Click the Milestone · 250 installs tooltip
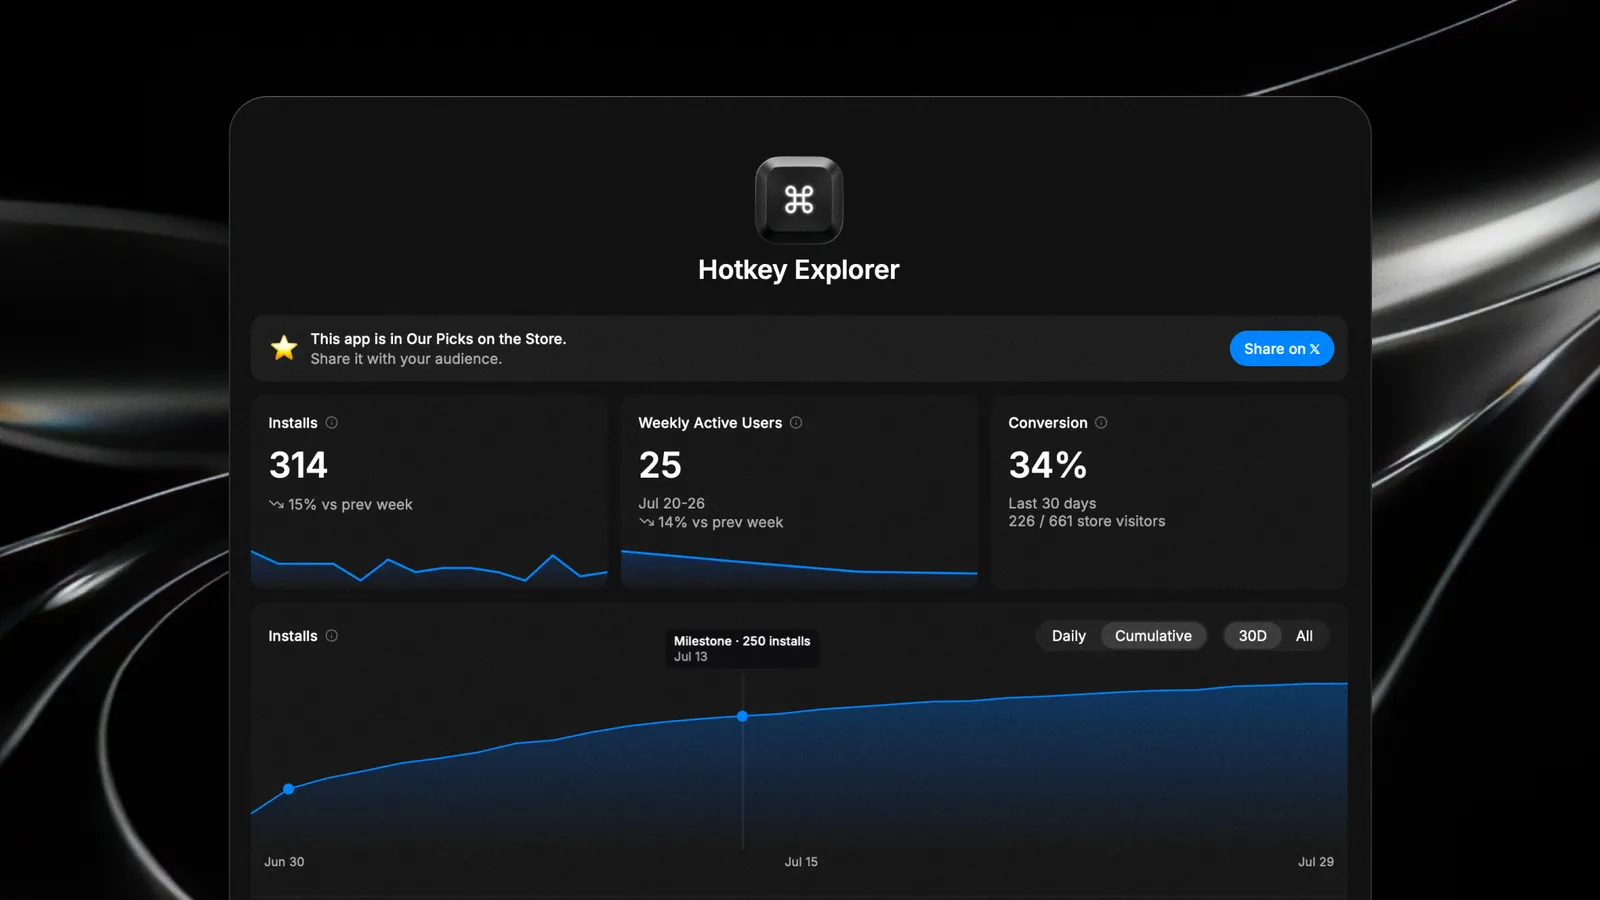 (742, 648)
